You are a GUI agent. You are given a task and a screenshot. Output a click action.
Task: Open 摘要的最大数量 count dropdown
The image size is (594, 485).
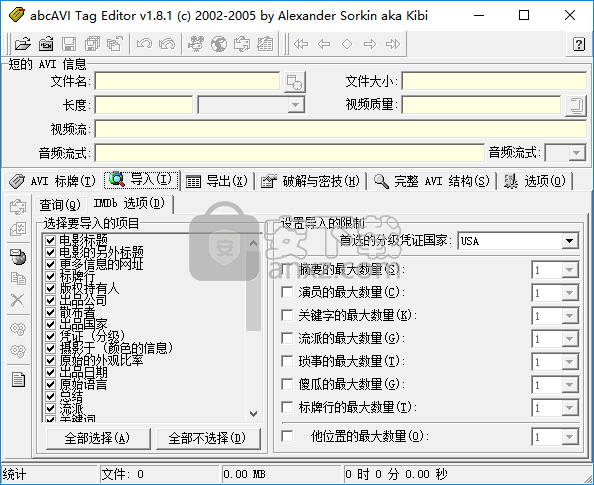tap(569, 270)
